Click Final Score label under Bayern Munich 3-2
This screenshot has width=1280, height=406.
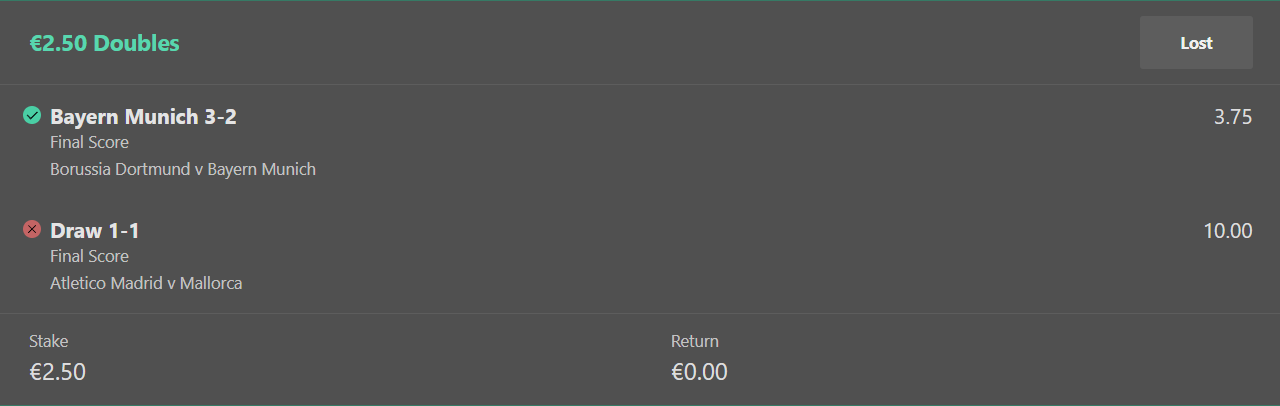pos(89,143)
